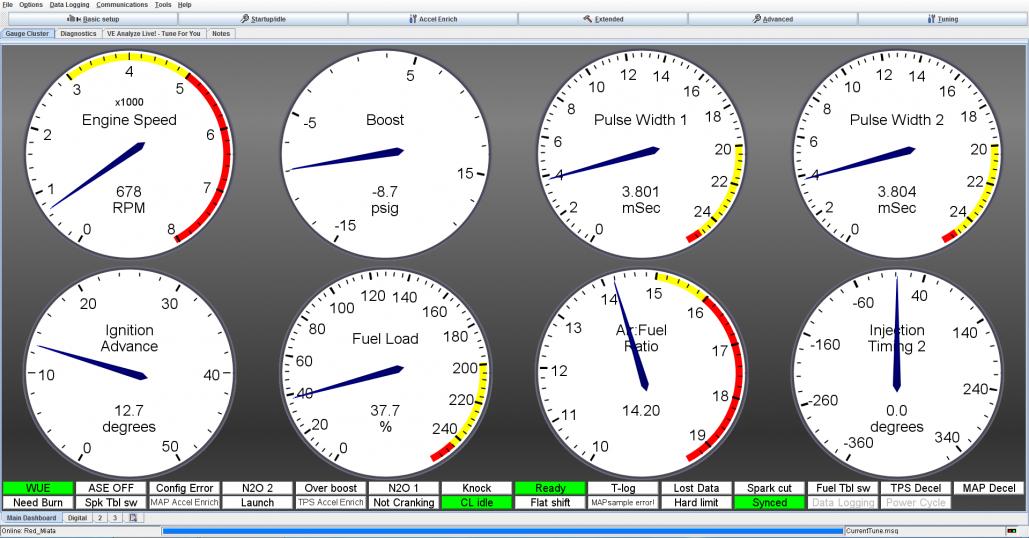
Task: Switch to the Digital dashboard tab
Action: 78,518
